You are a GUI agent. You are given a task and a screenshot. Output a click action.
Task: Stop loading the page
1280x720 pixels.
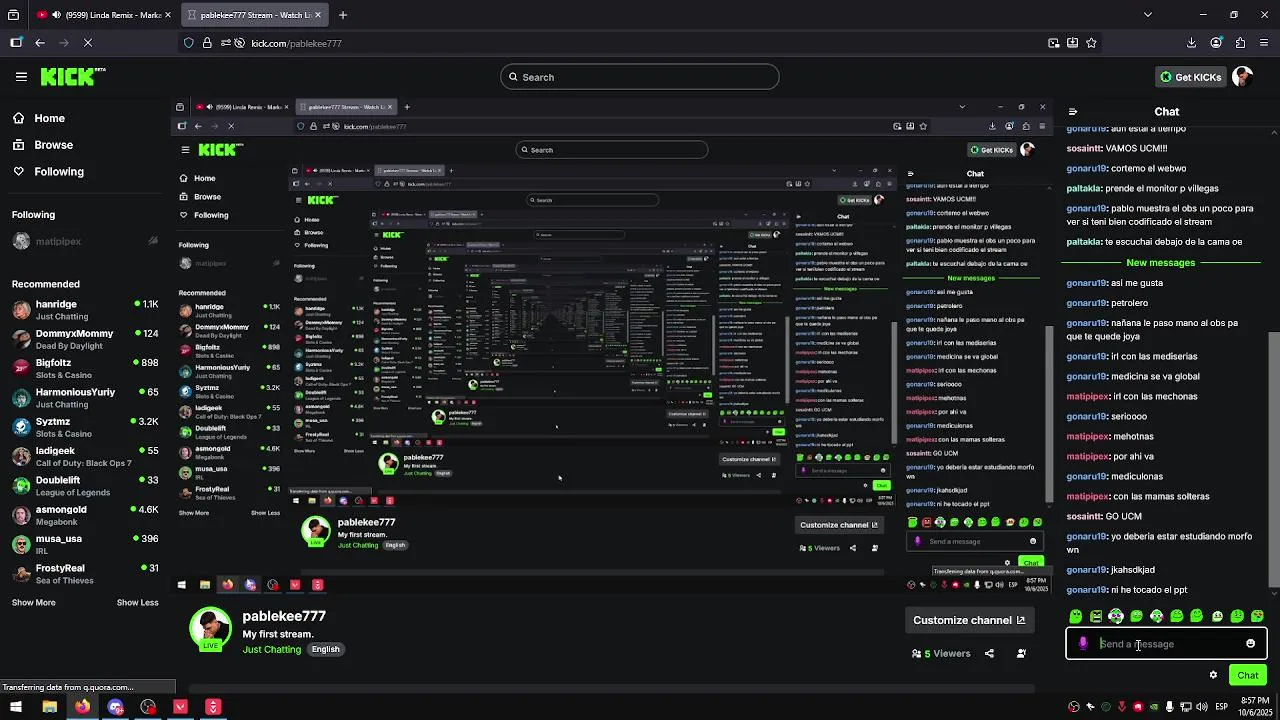(87, 43)
